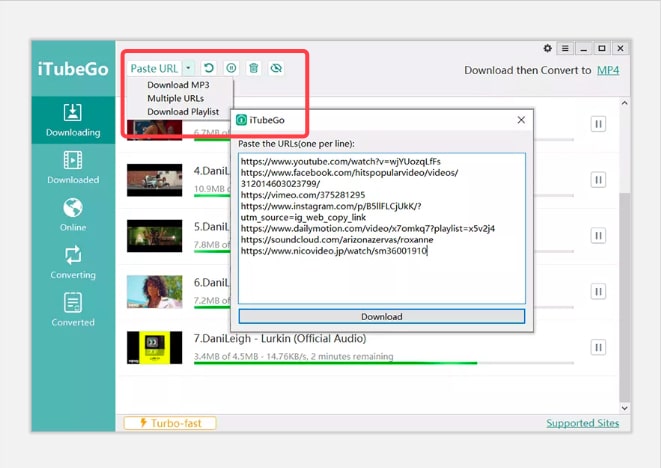This screenshot has height=468, width=661.
Task: Select 7.DaniLeigh - Lurkin title text
Action: (x=280, y=339)
